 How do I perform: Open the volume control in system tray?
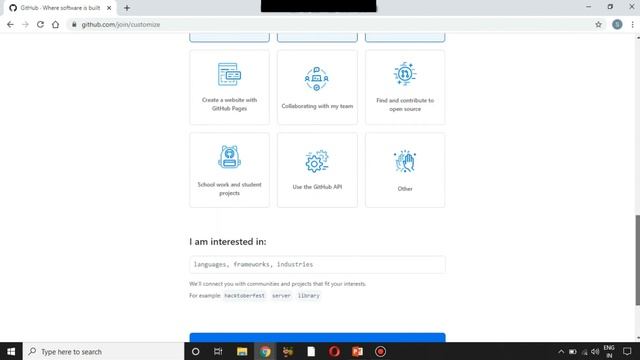point(595,351)
